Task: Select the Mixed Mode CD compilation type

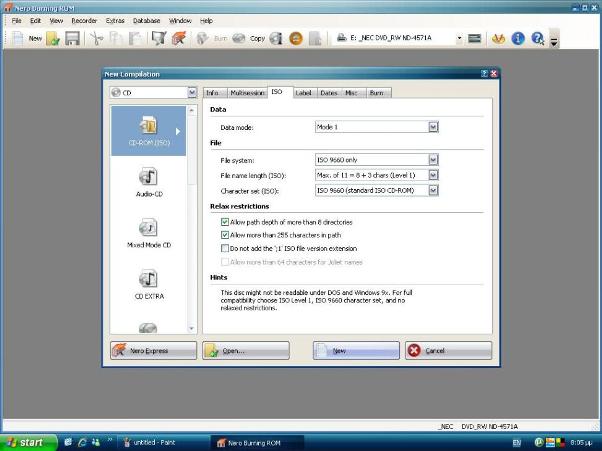Action: point(149,233)
